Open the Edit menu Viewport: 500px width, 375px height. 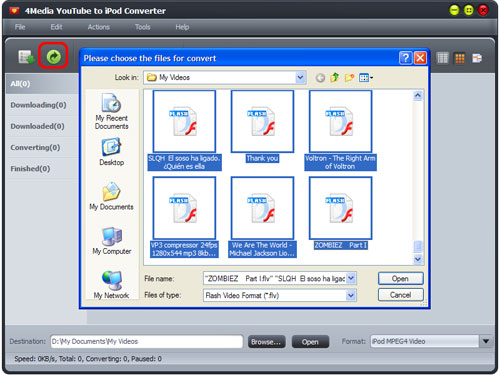[x=56, y=27]
